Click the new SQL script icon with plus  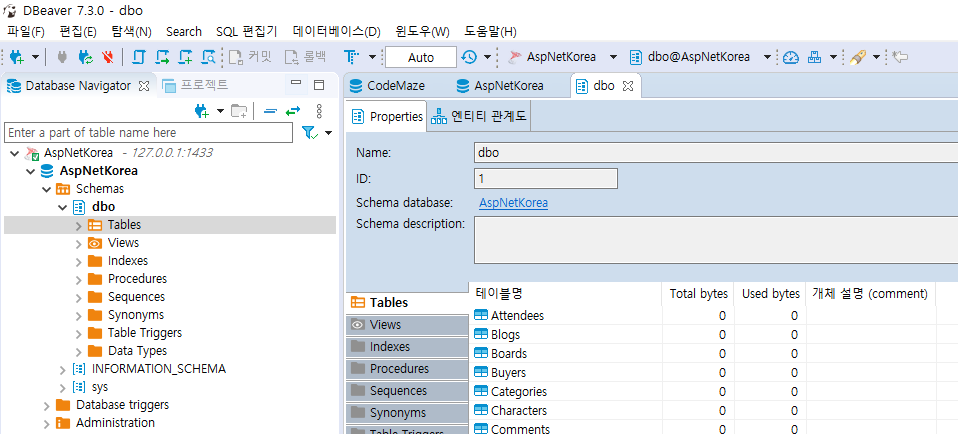click(185, 57)
